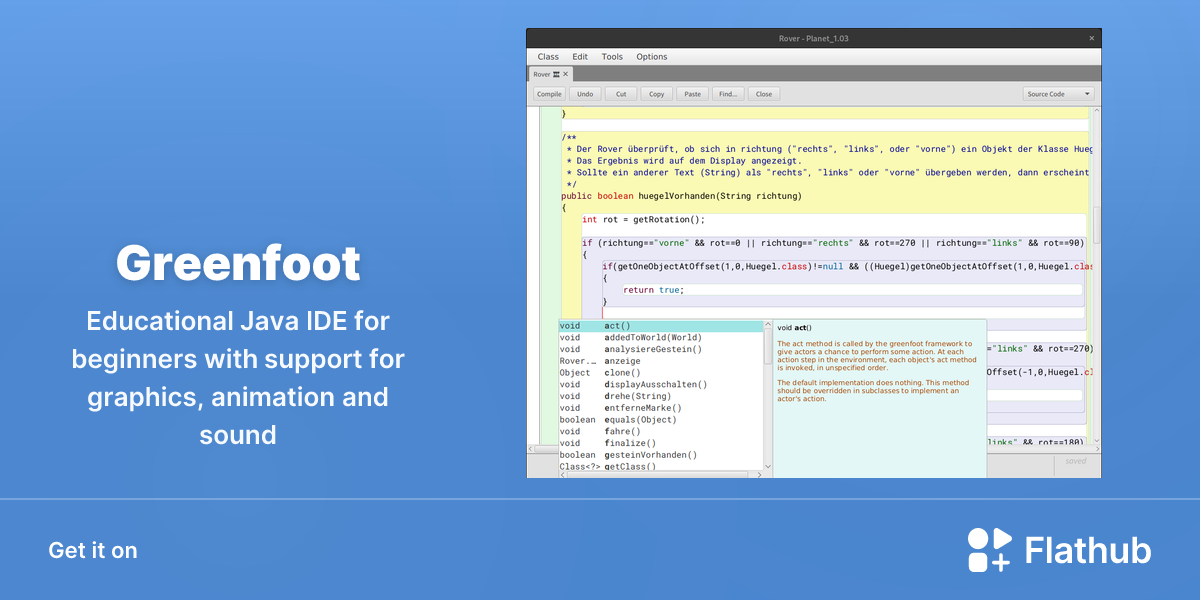This screenshot has height=600, width=1200.
Task: Select drehe(String) suggestion
Action: coord(660,396)
